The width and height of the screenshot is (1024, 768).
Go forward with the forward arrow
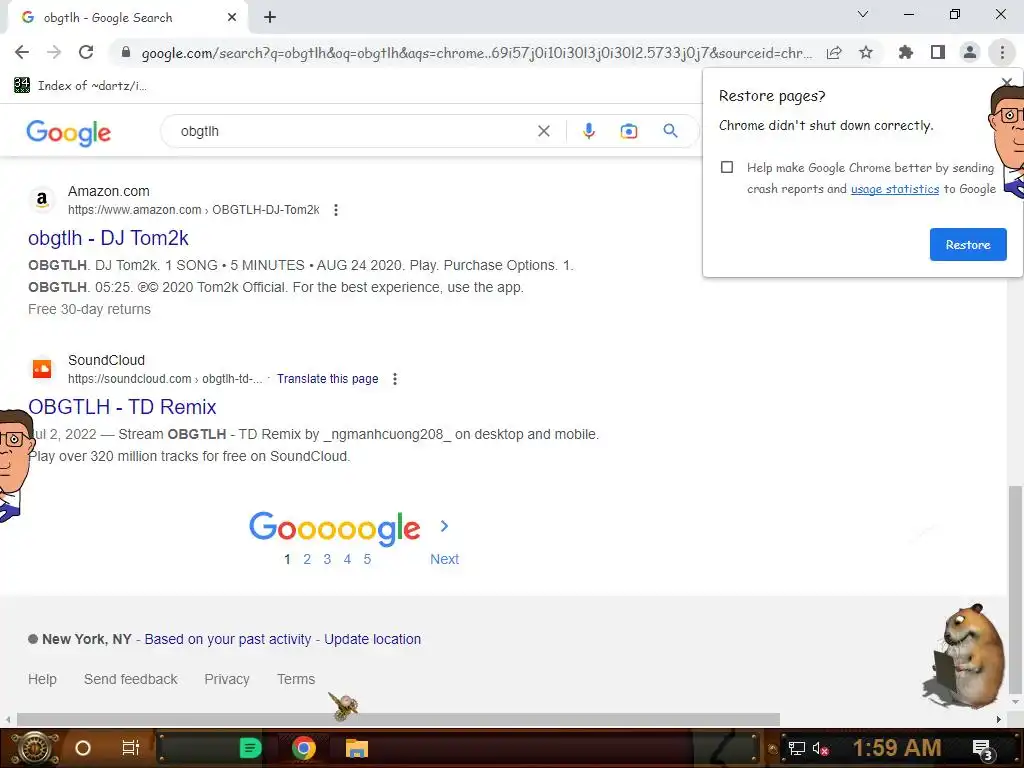54,52
